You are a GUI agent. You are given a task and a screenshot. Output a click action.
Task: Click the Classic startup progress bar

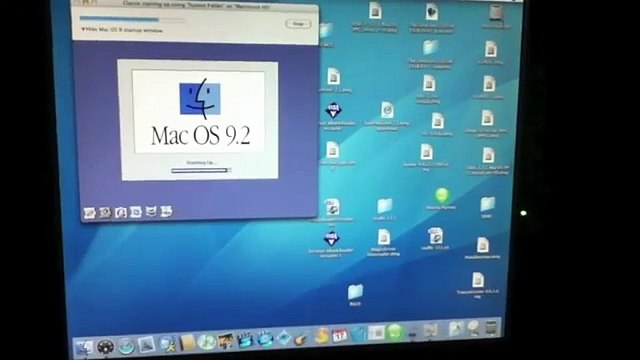(132, 19)
